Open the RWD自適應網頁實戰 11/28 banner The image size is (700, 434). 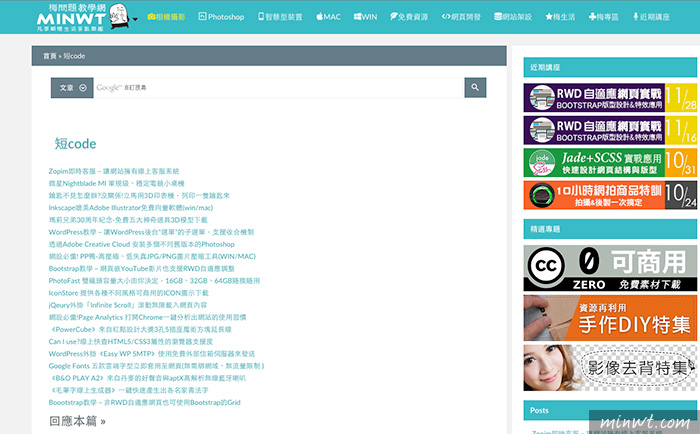pos(610,98)
